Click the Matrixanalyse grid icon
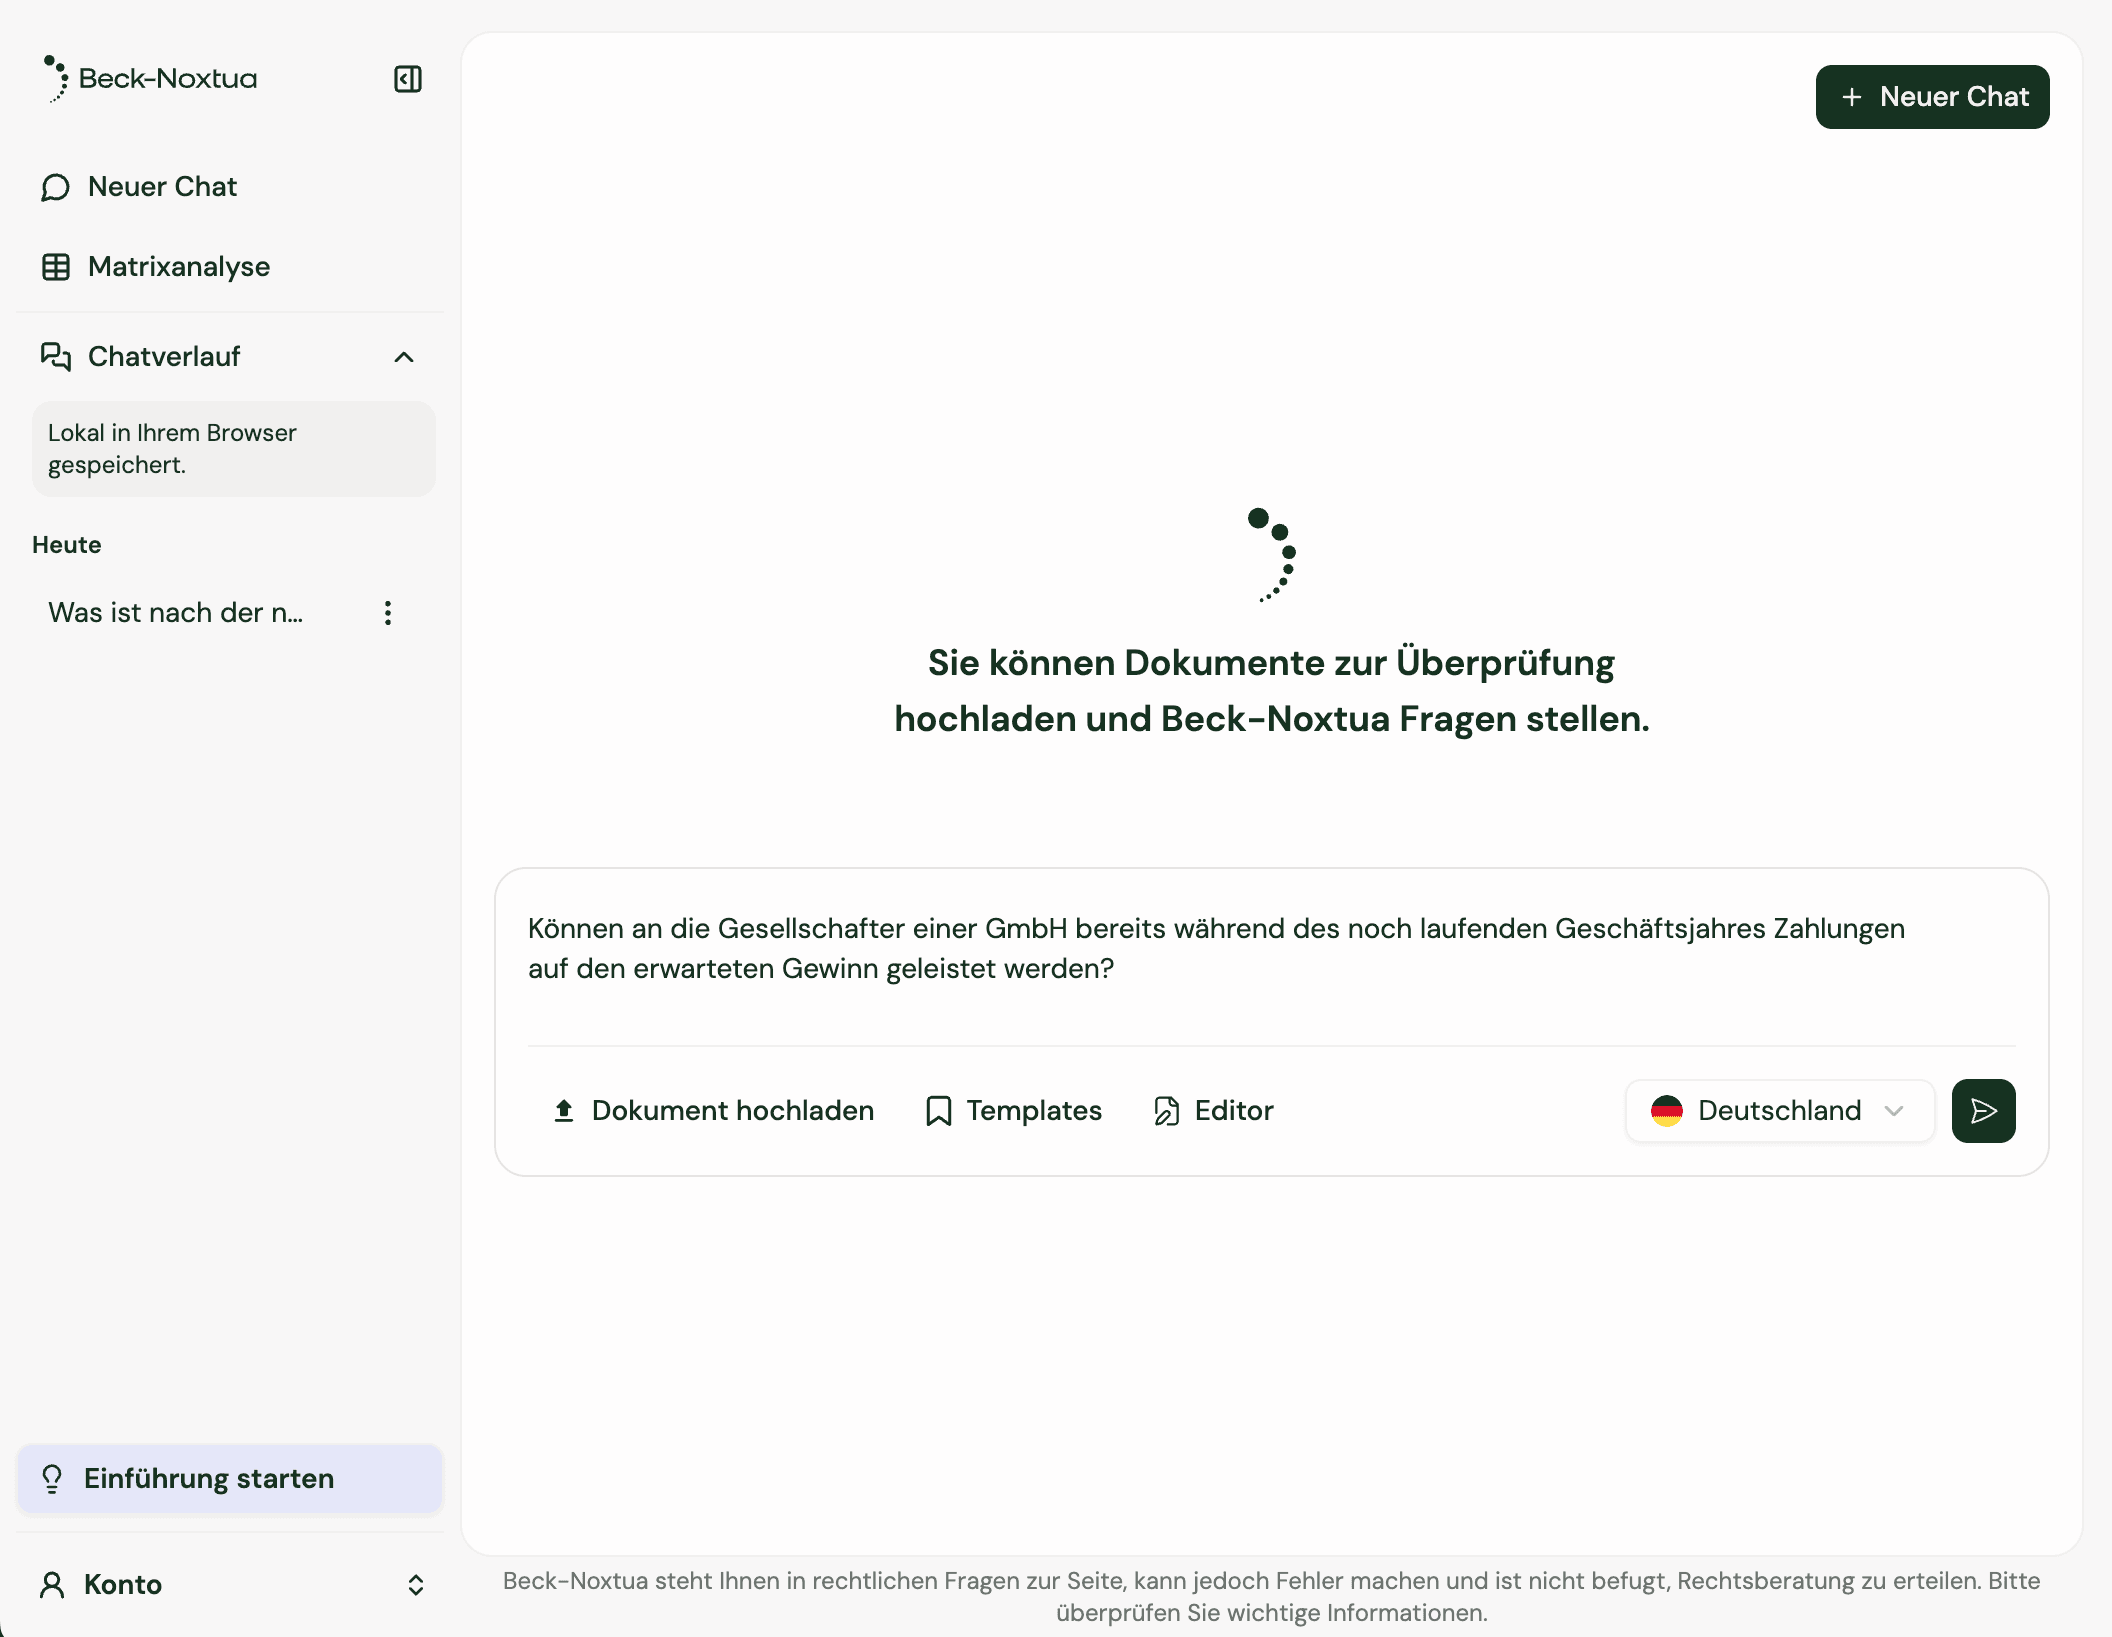 (55, 267)
